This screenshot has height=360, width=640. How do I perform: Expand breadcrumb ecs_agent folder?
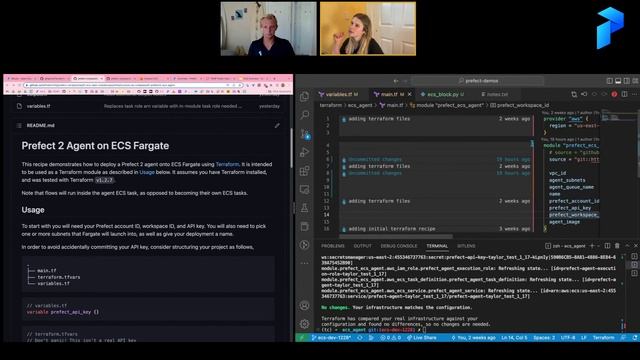pyautogui.click(x=360, y=105)
